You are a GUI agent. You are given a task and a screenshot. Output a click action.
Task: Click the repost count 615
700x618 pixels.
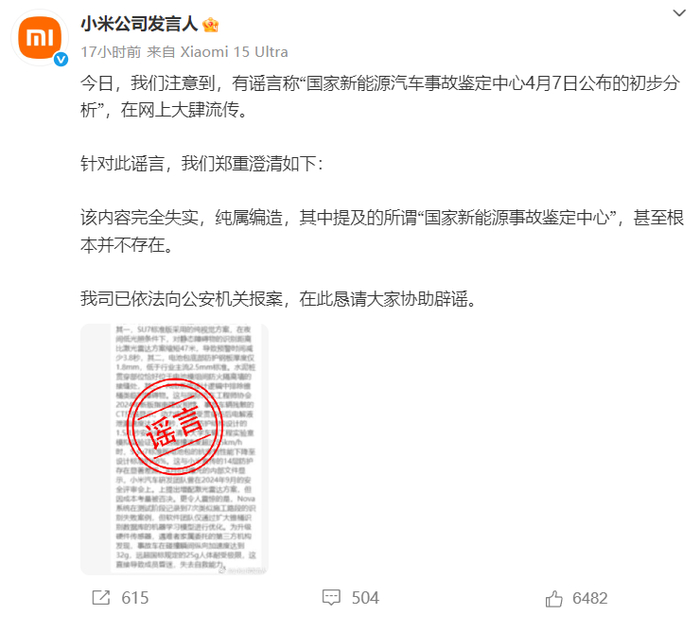coord(135,598)
